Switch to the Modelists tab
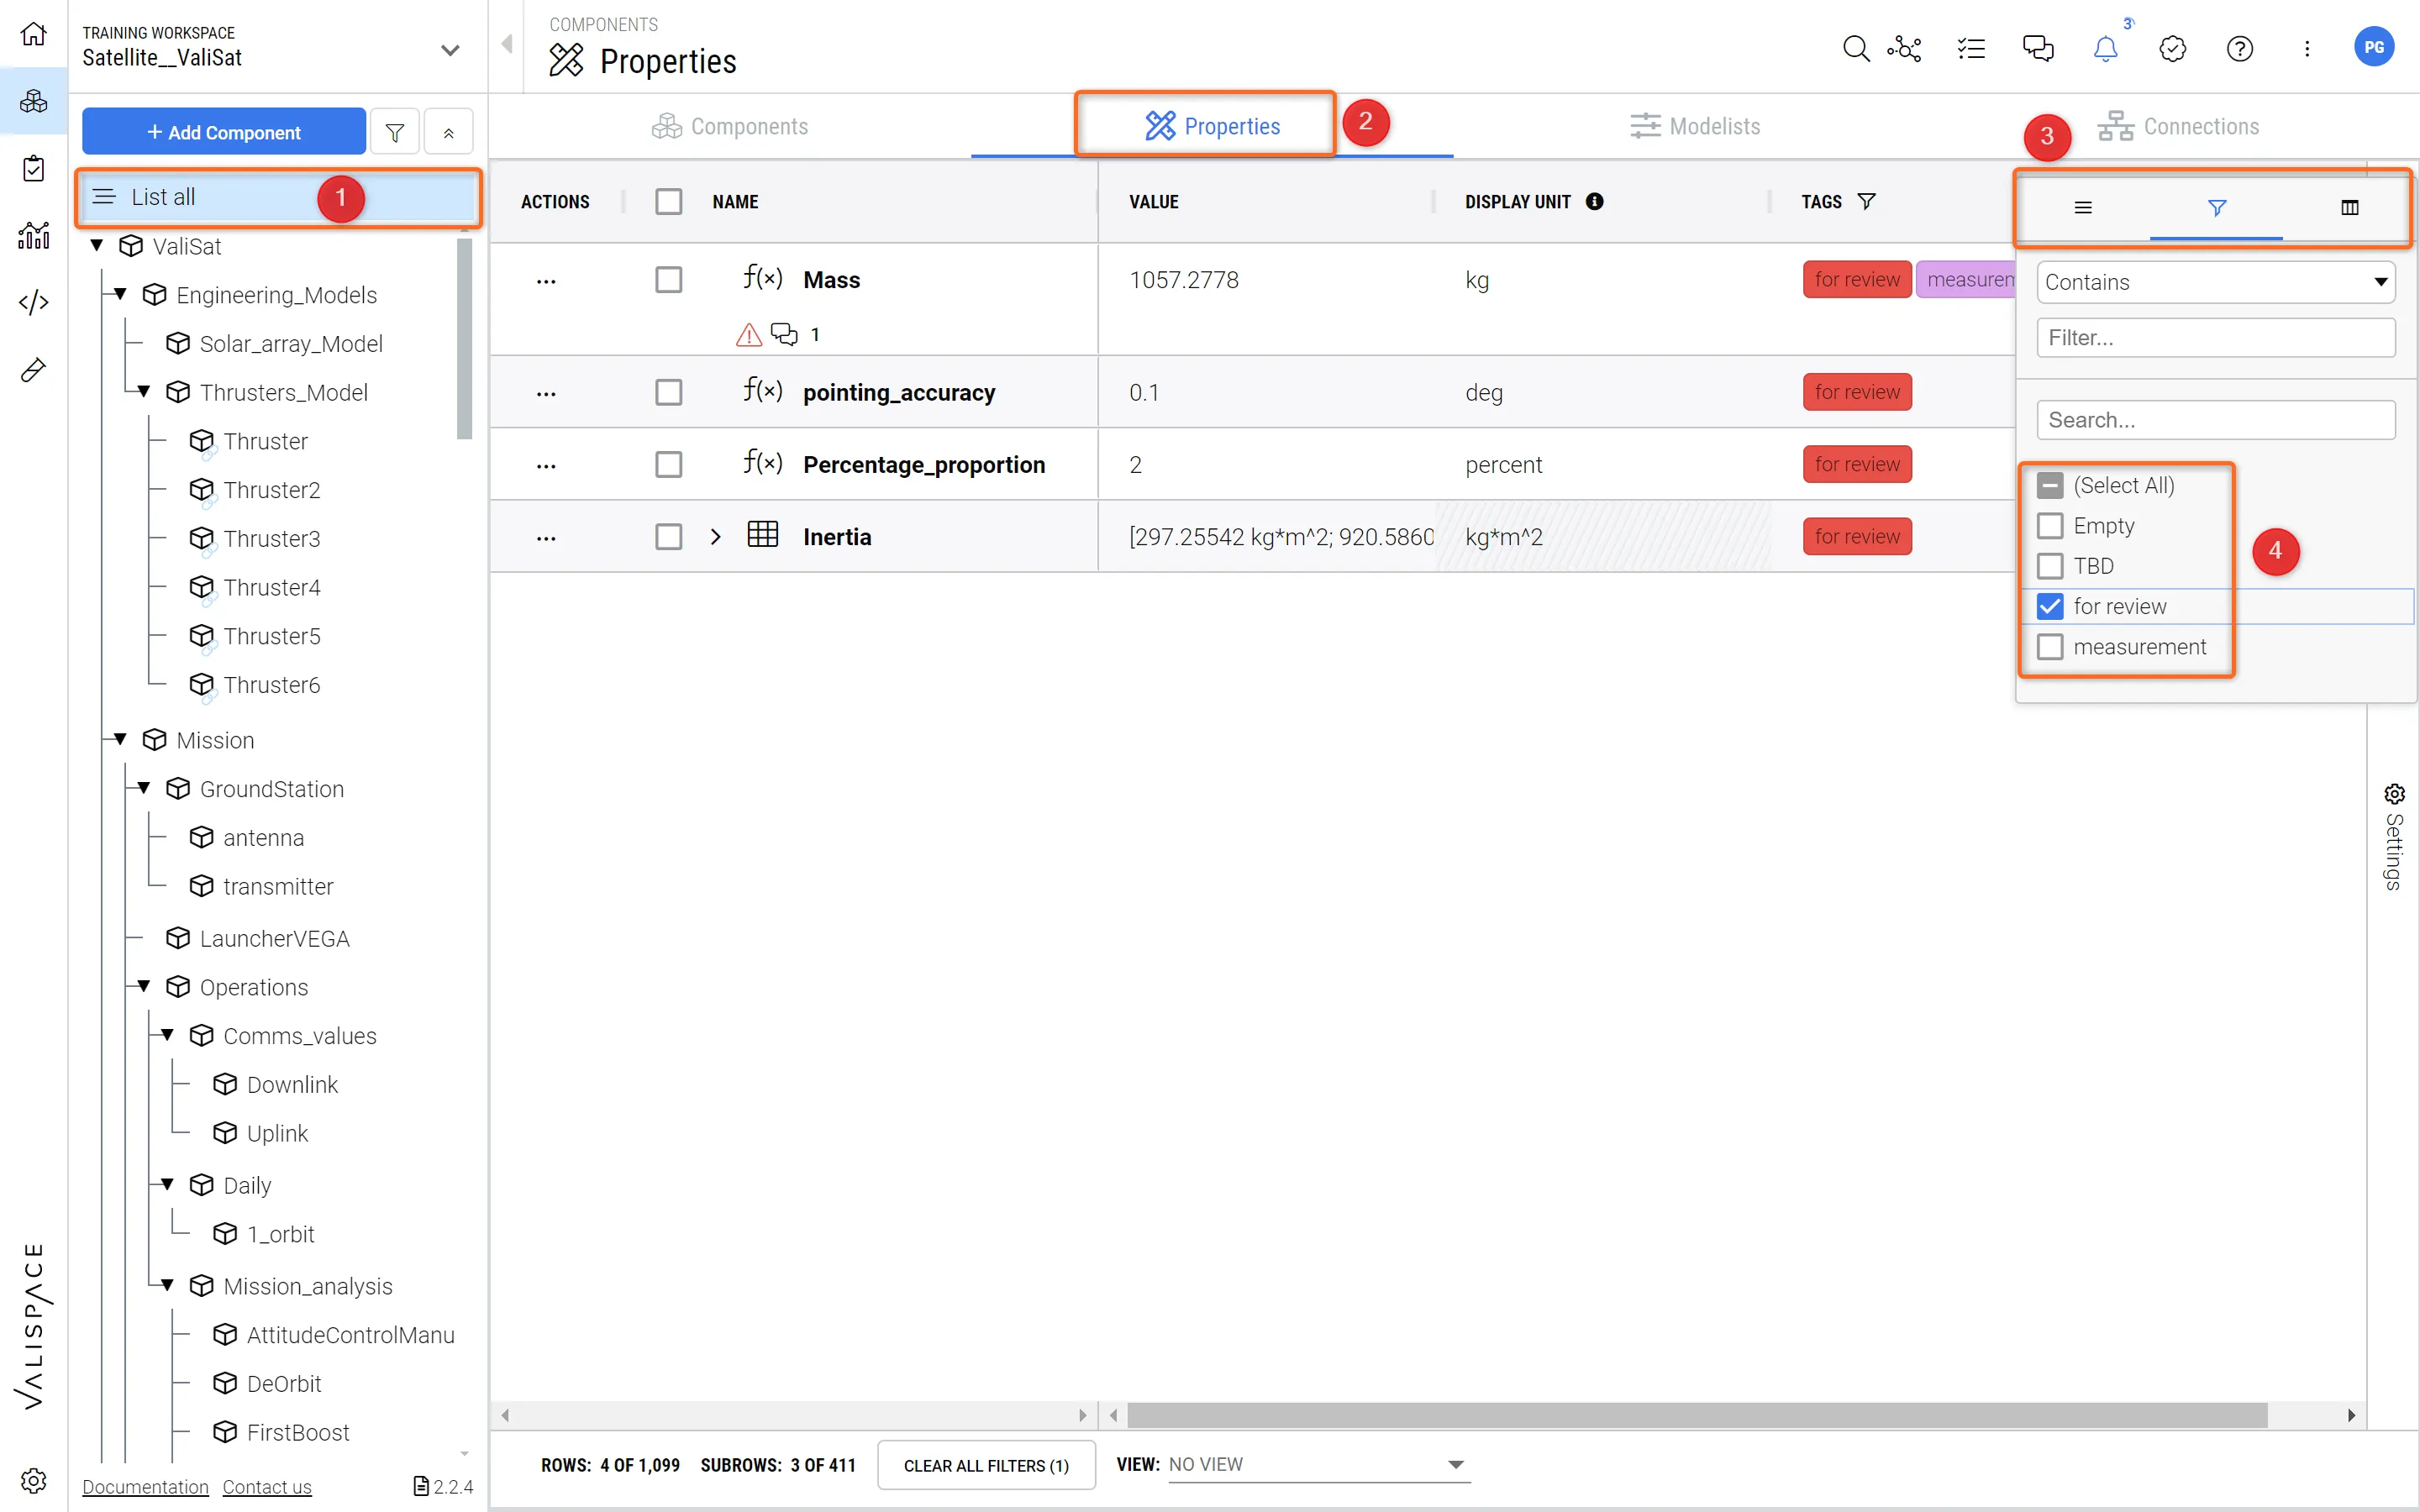Viewport: 2420px width, 1512px height. [x=1694, y=126]
